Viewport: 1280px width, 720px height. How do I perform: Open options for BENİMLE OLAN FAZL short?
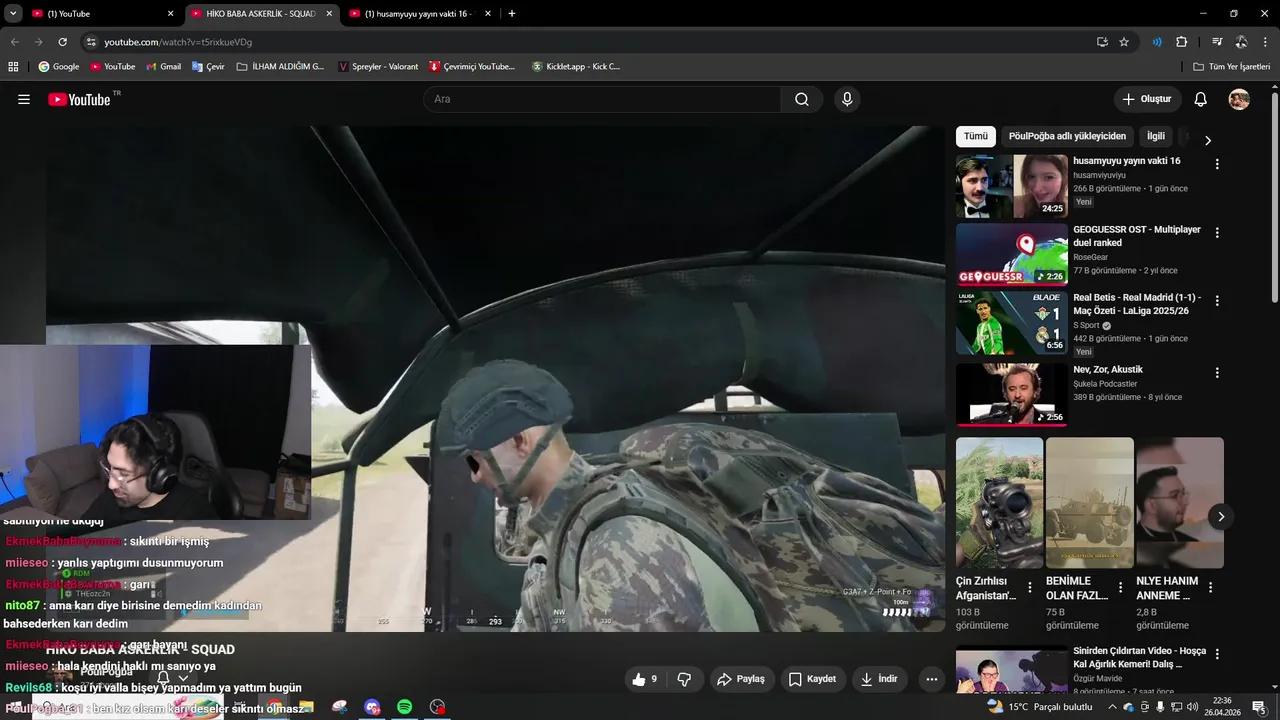1120,588
